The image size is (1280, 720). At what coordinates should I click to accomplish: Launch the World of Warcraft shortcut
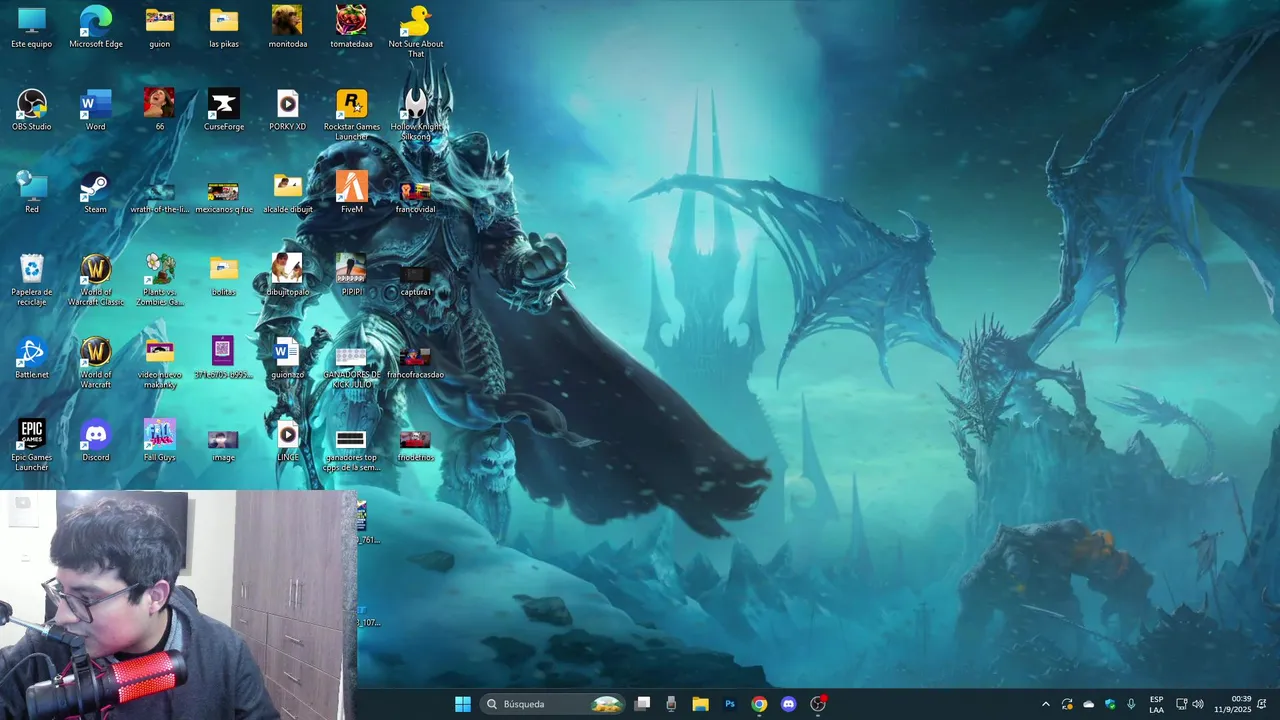tap(96, 363)
